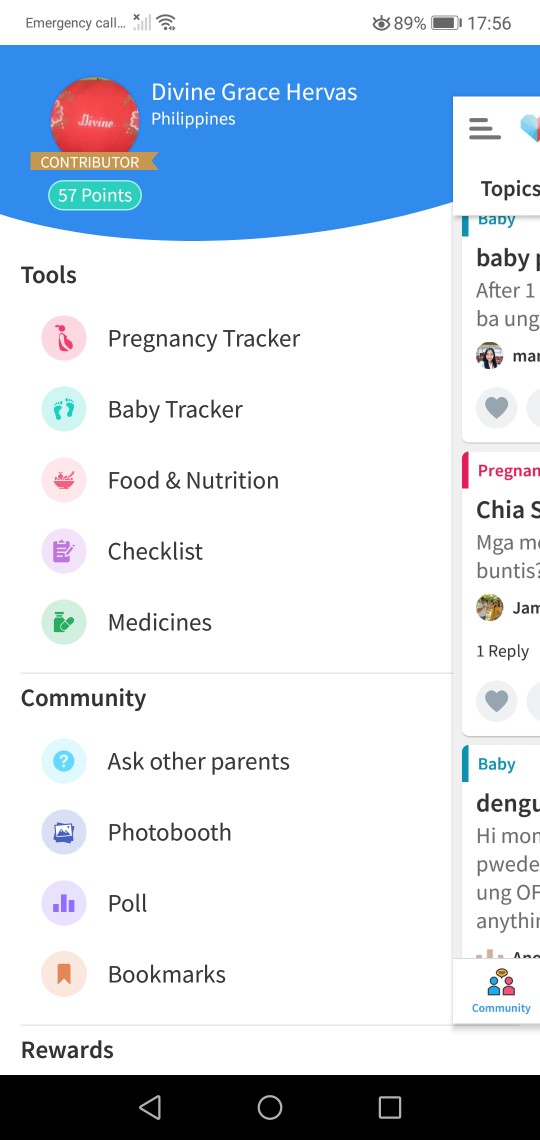Open the Pregnancy Tracker tool icon
Viewport: 540px width, 1140px height.
(64, 338)
